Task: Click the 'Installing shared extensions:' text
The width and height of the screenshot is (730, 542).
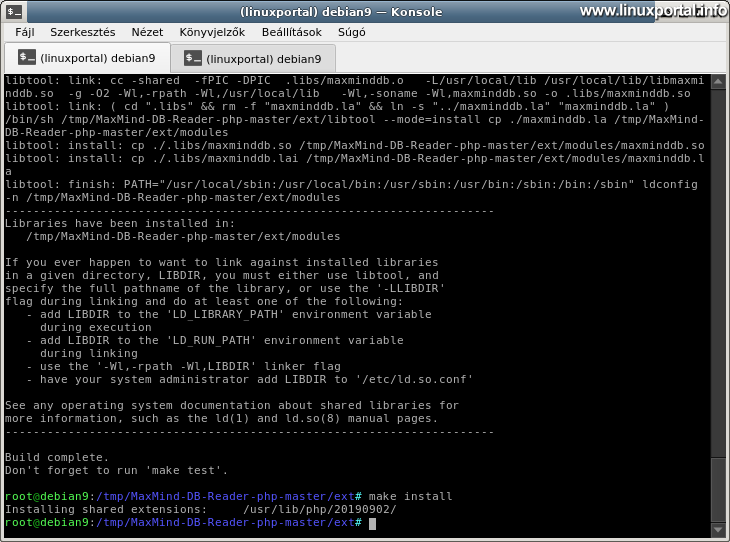Action: 106,509
